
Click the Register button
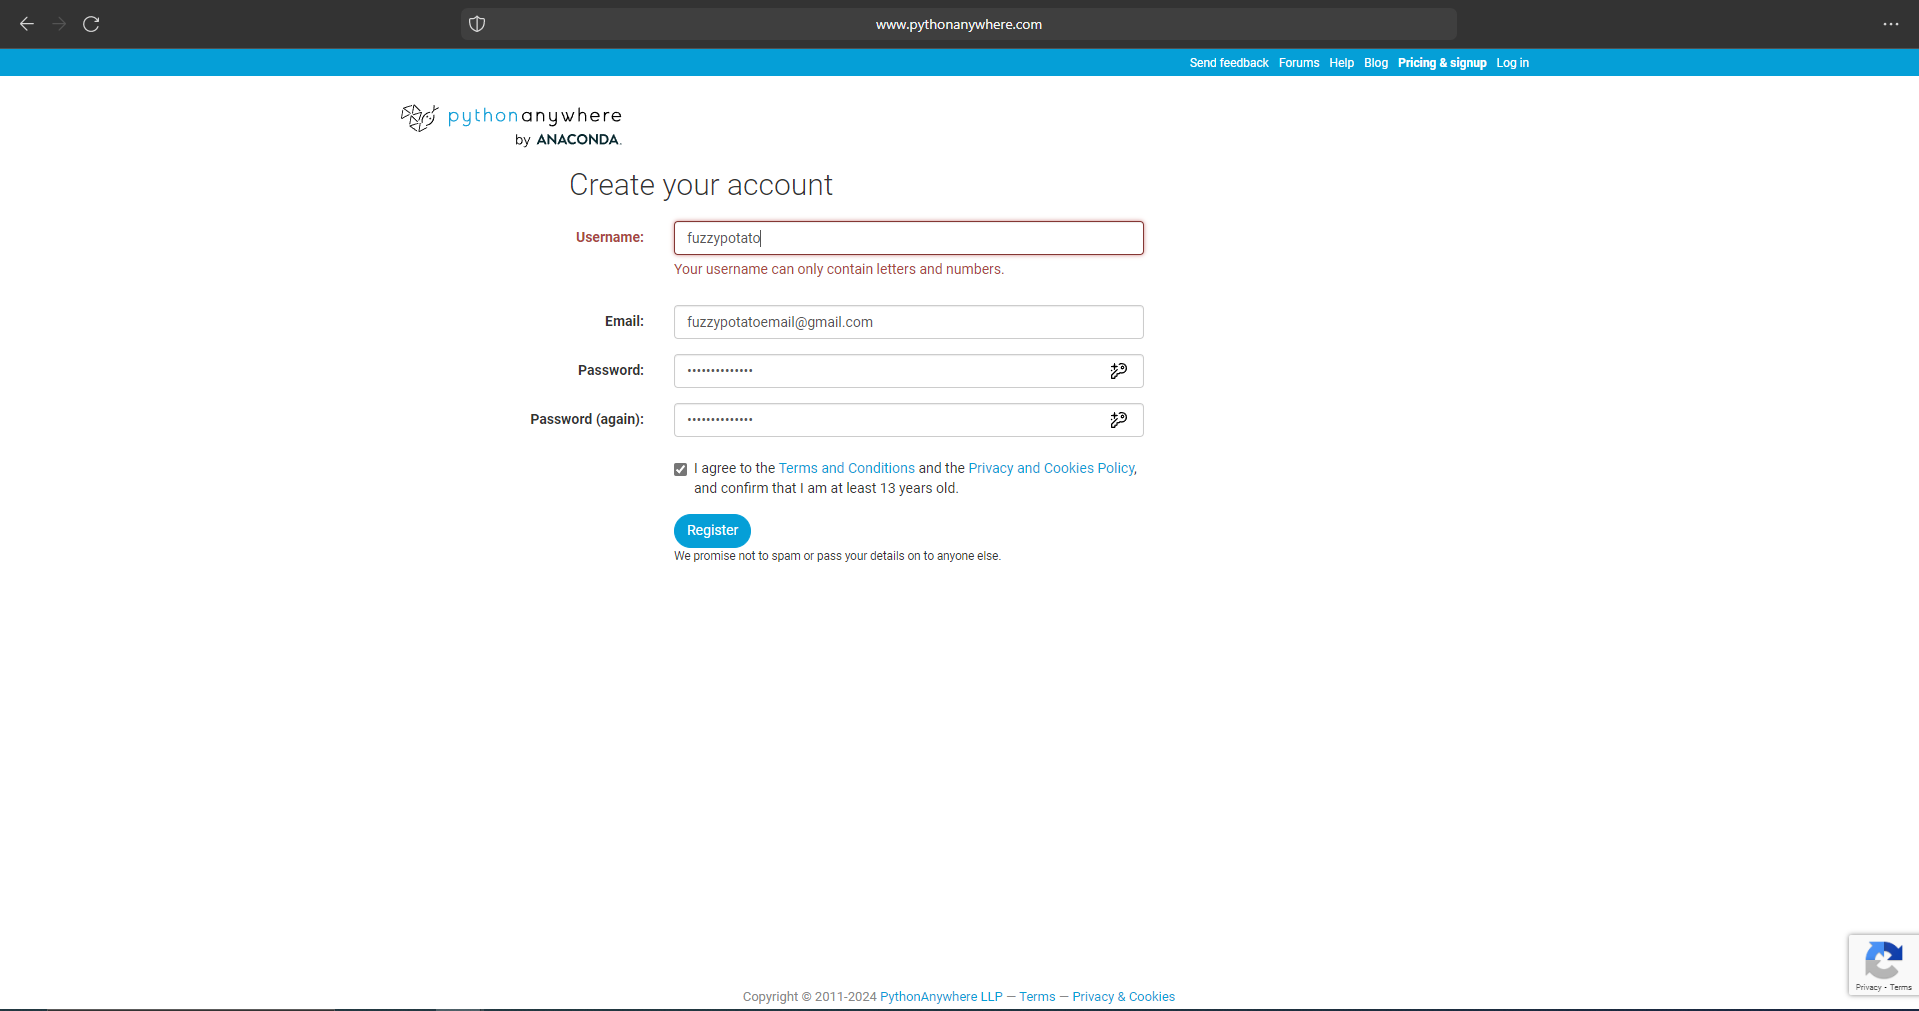[711, 530]
